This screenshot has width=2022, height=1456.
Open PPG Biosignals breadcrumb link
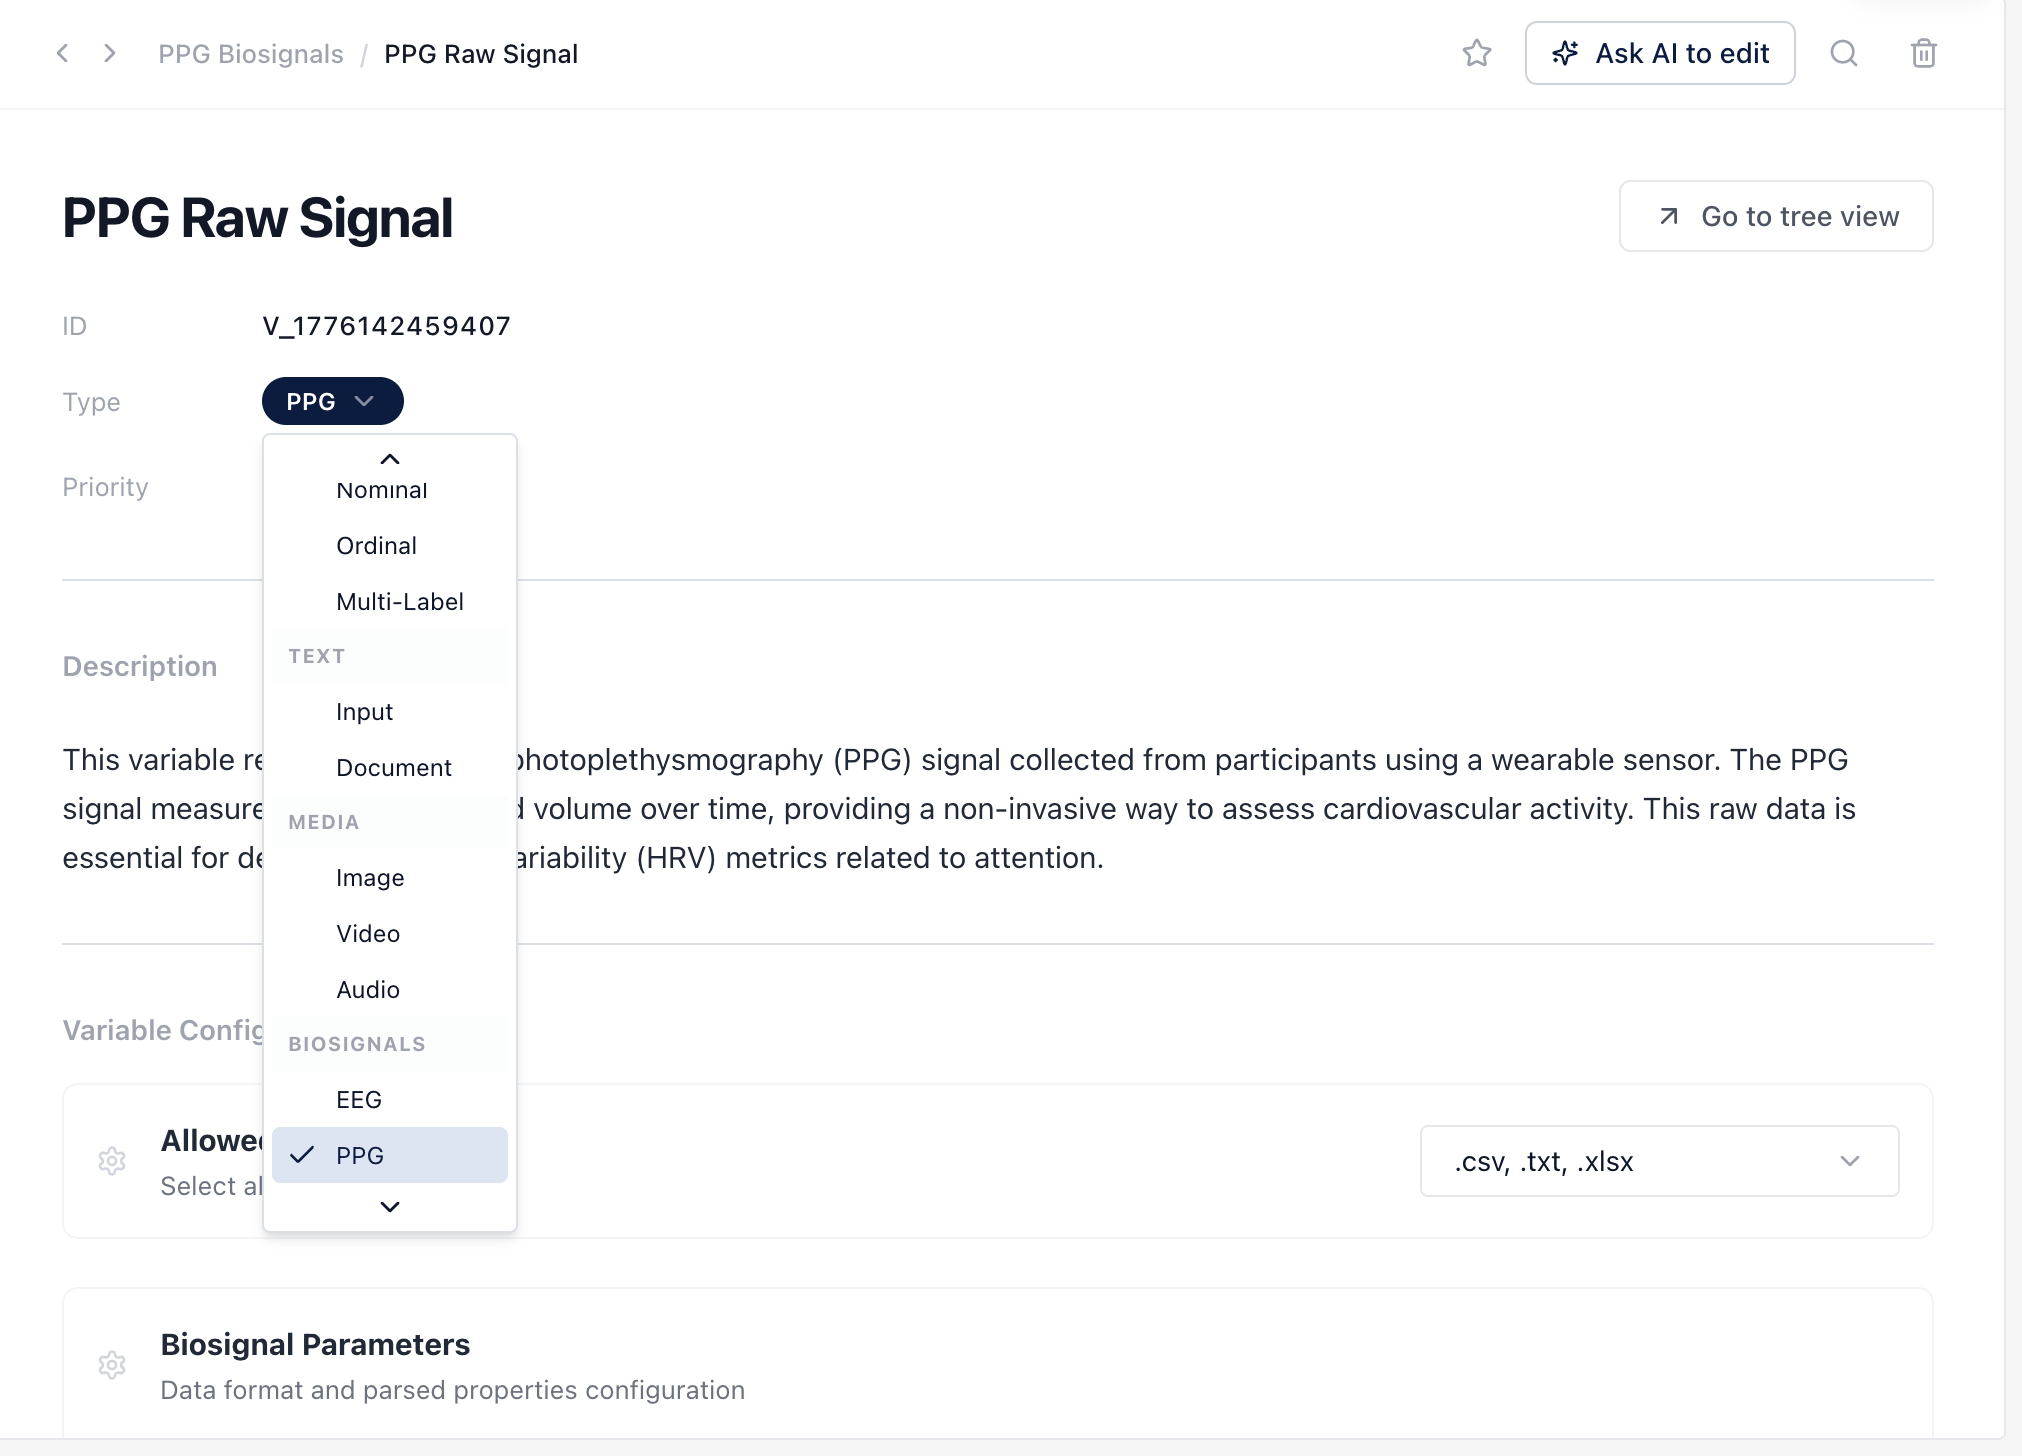click(x=250, y=54)
